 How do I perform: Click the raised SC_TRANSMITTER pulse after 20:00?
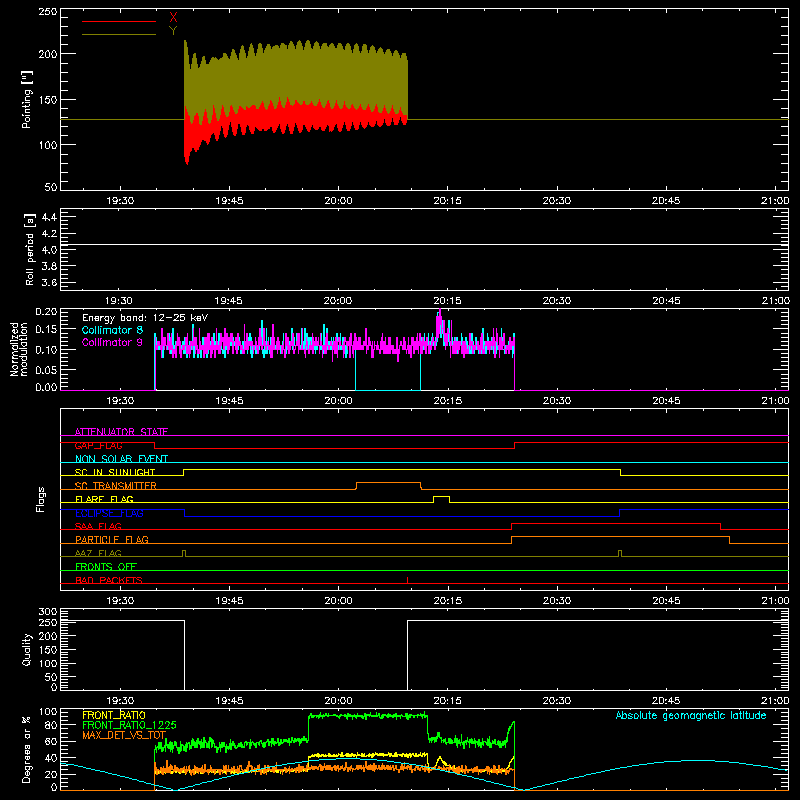(x=388, y=483)
